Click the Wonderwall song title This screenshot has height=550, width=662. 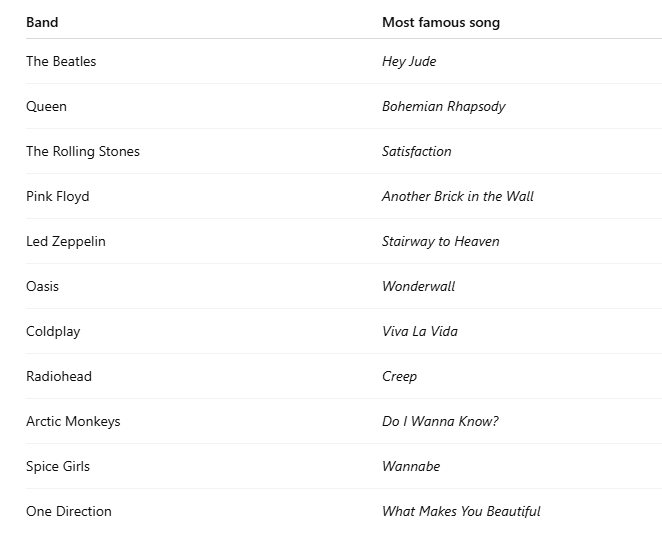click(x=418, y=286)
